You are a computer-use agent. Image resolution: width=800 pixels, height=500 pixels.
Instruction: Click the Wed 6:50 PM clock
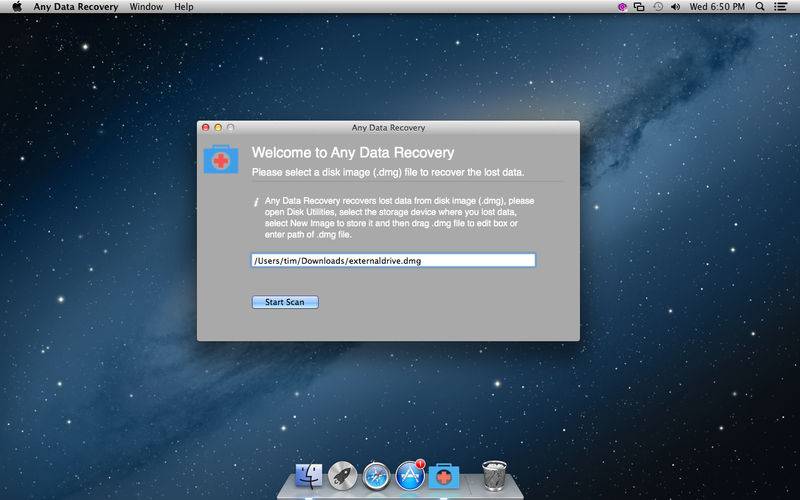click(x=717, y=7)
